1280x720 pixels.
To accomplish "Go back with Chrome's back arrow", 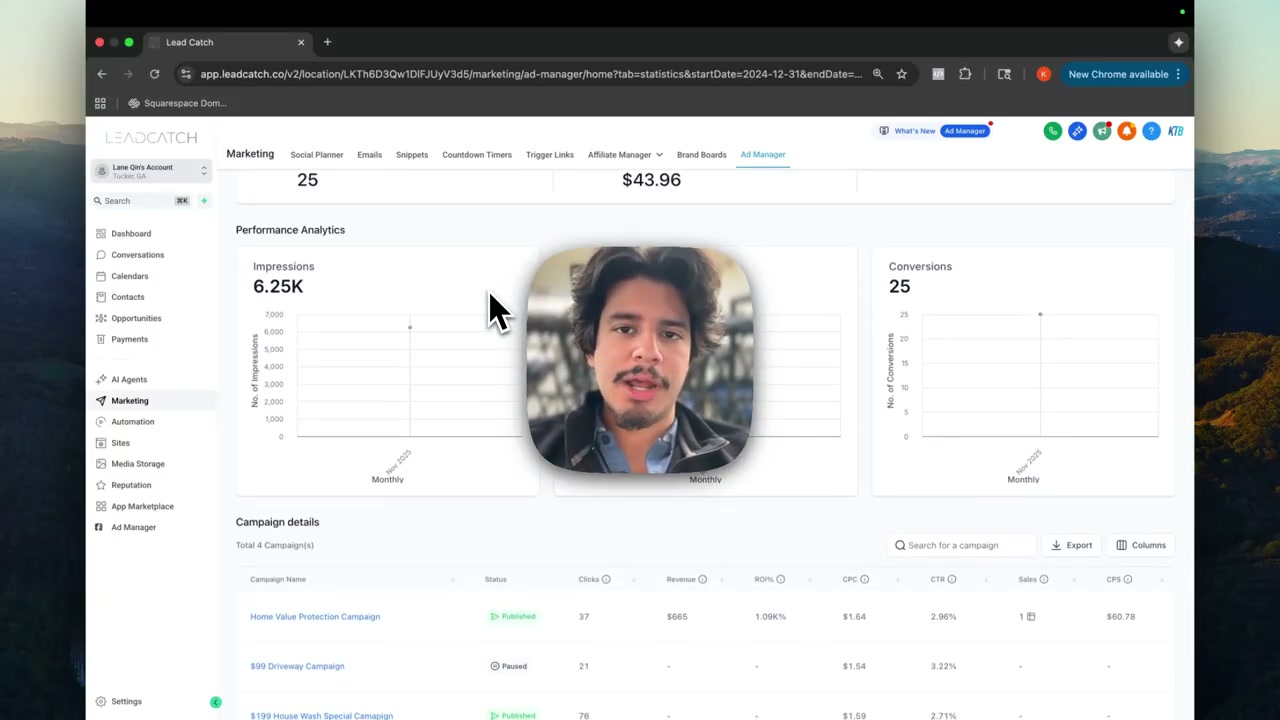I will coord(102,74).
